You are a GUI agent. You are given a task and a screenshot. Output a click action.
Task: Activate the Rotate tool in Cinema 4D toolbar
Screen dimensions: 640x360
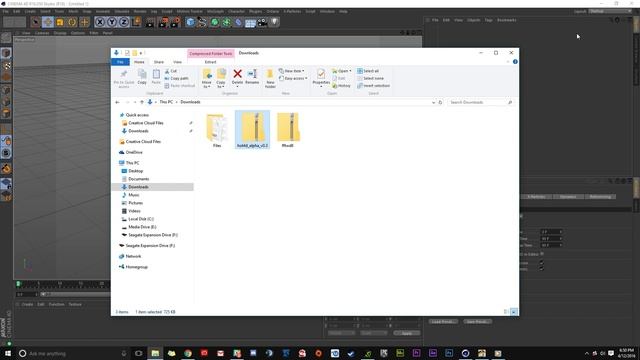pos(72,22)
